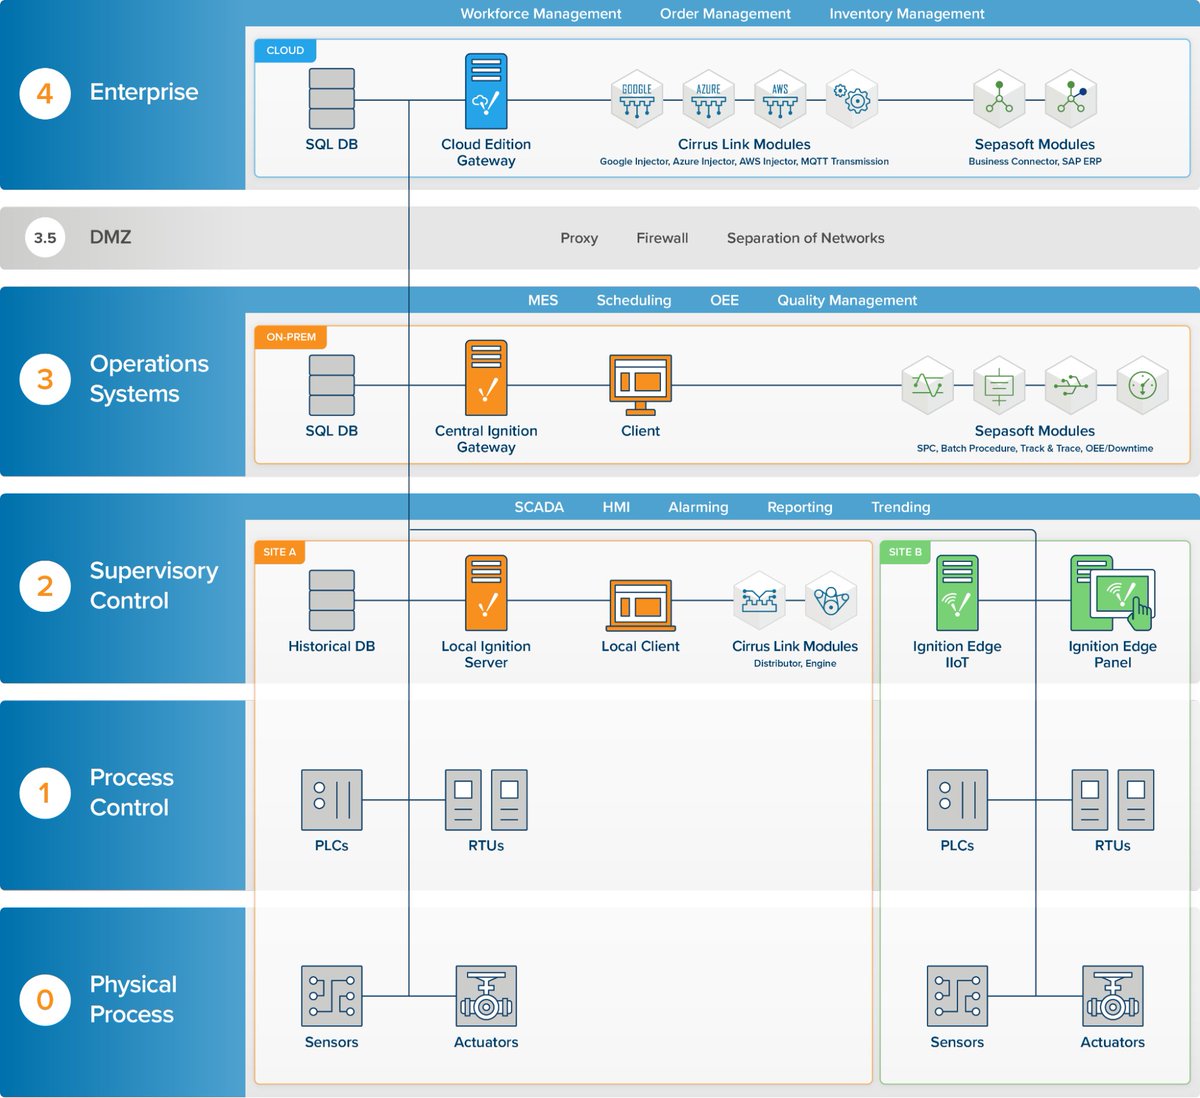Click the Proxy label in DMZ

pyautogui.click(x=579, y=238)
